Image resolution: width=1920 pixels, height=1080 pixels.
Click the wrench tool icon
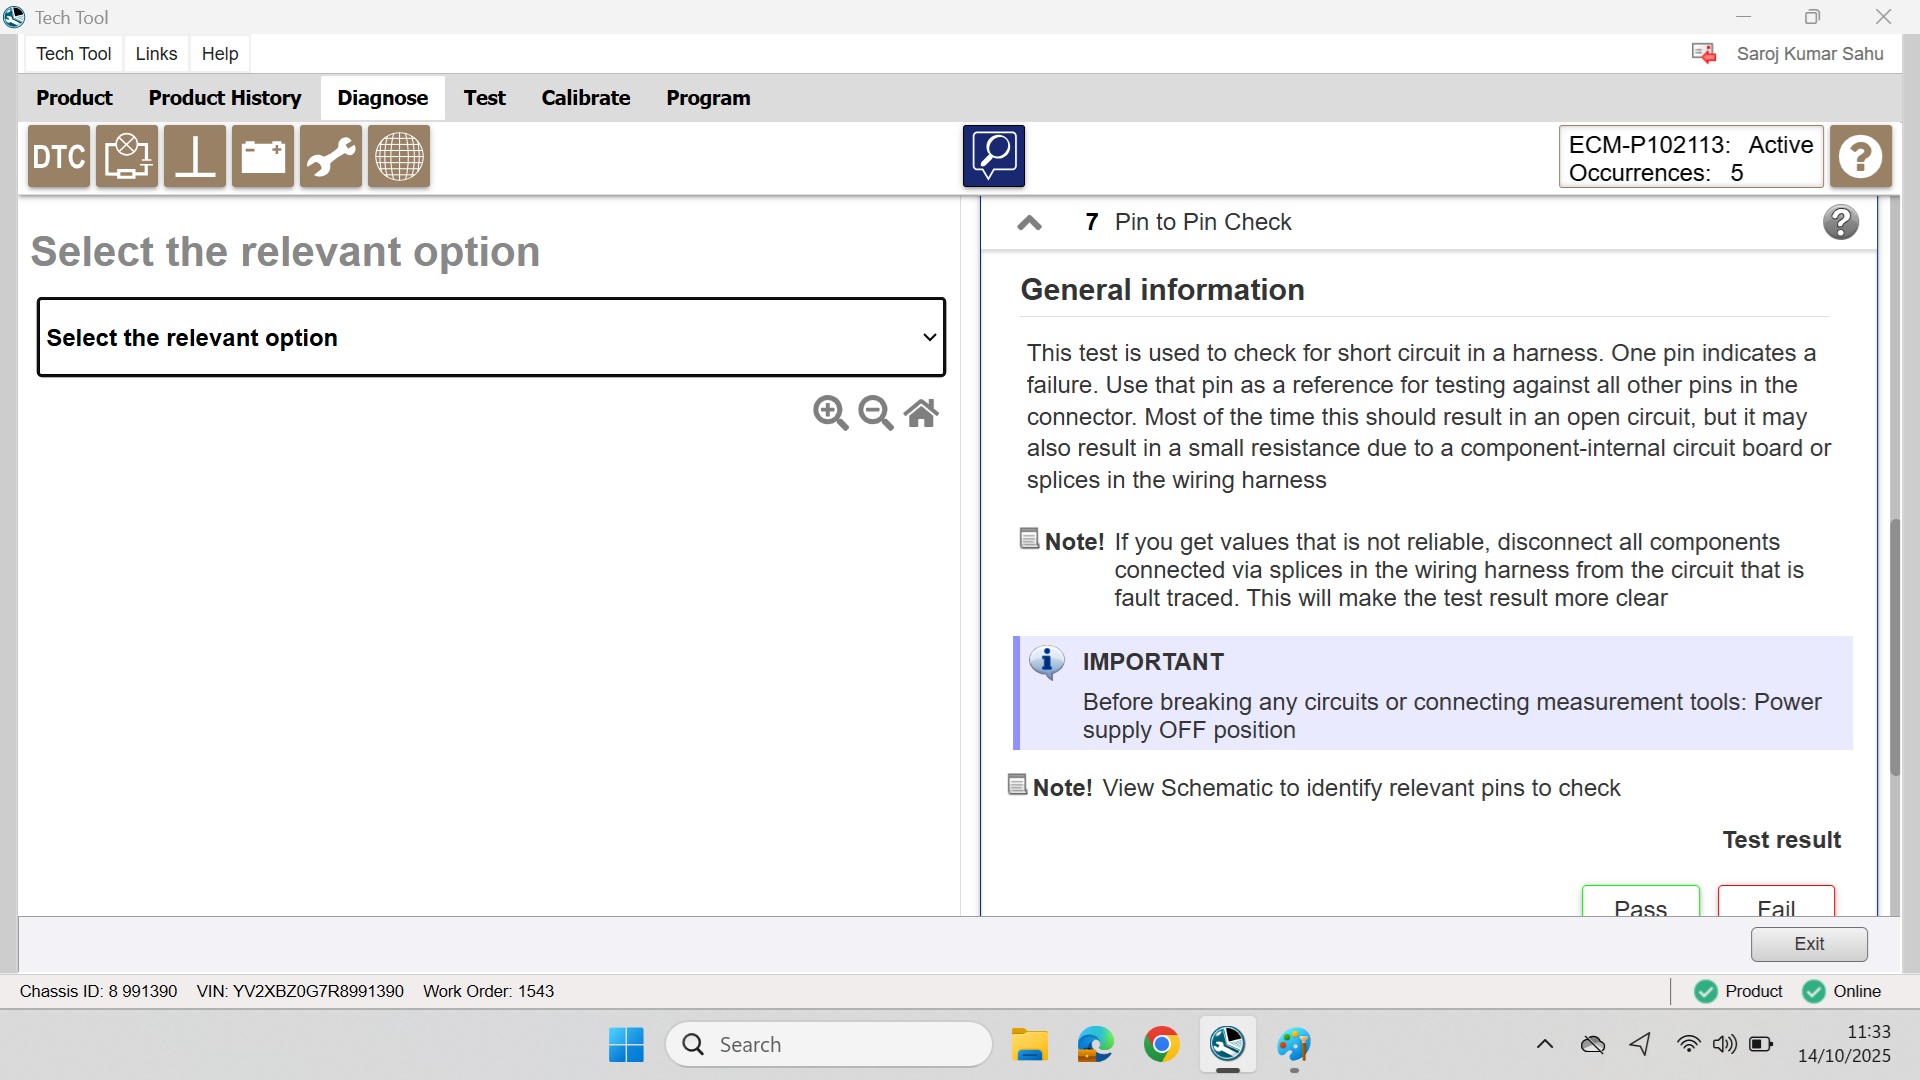click(x=331, y=157)
